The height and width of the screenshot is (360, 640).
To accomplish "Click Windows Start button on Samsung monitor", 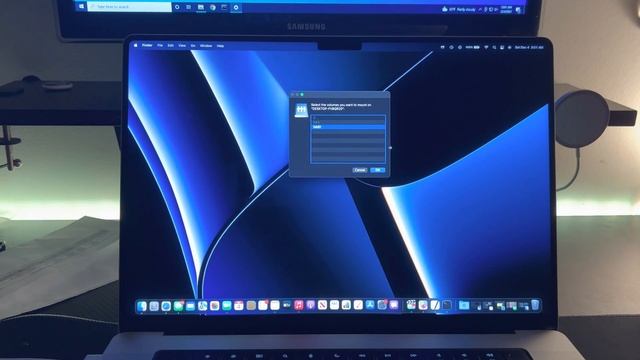I will (x=81, y=7).
